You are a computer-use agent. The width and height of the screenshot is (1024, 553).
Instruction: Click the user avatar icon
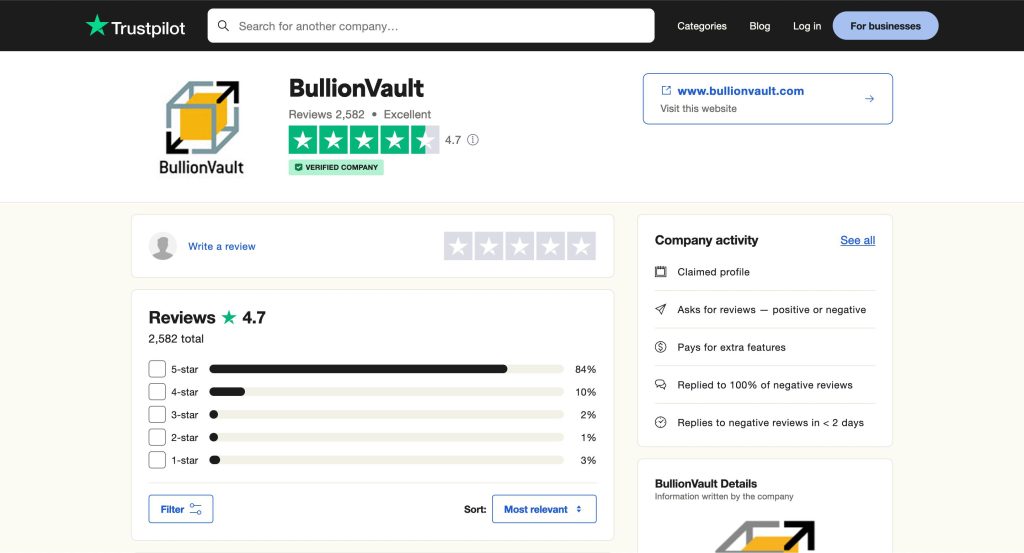(x=163, y=246)
